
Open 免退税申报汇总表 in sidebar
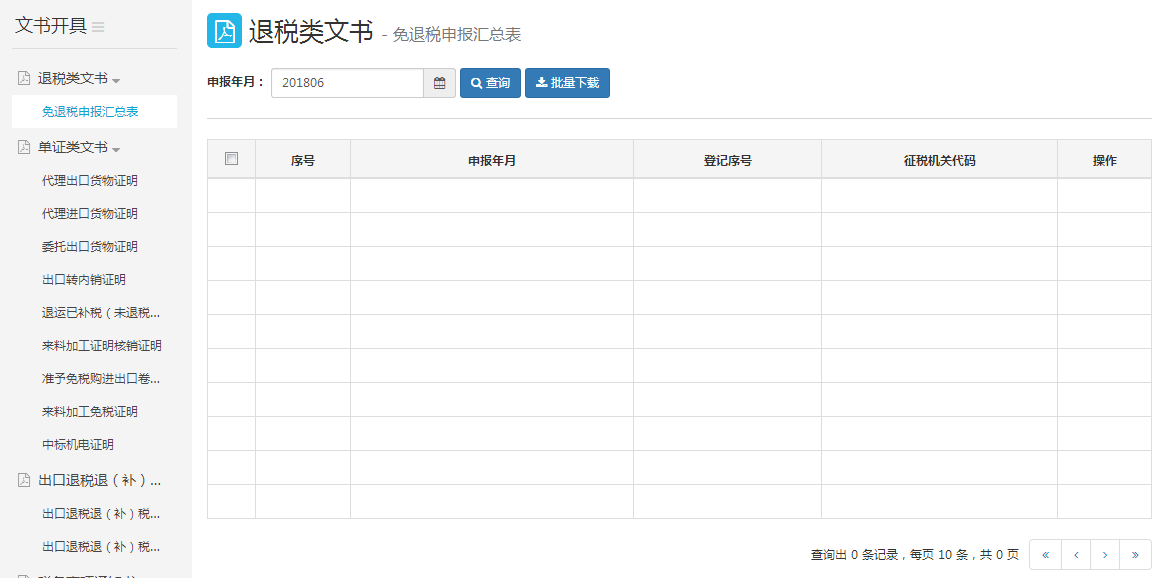[90, 112]
